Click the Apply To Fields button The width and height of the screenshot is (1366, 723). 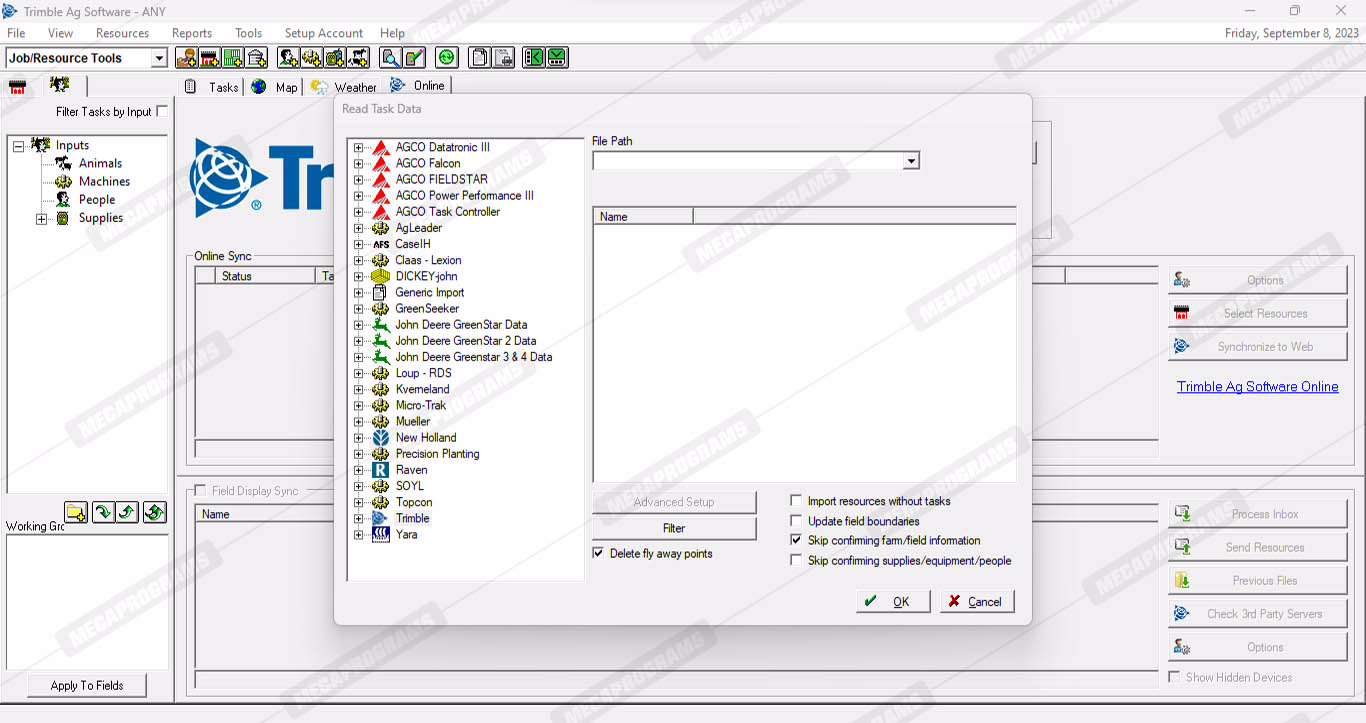[87, 685]
